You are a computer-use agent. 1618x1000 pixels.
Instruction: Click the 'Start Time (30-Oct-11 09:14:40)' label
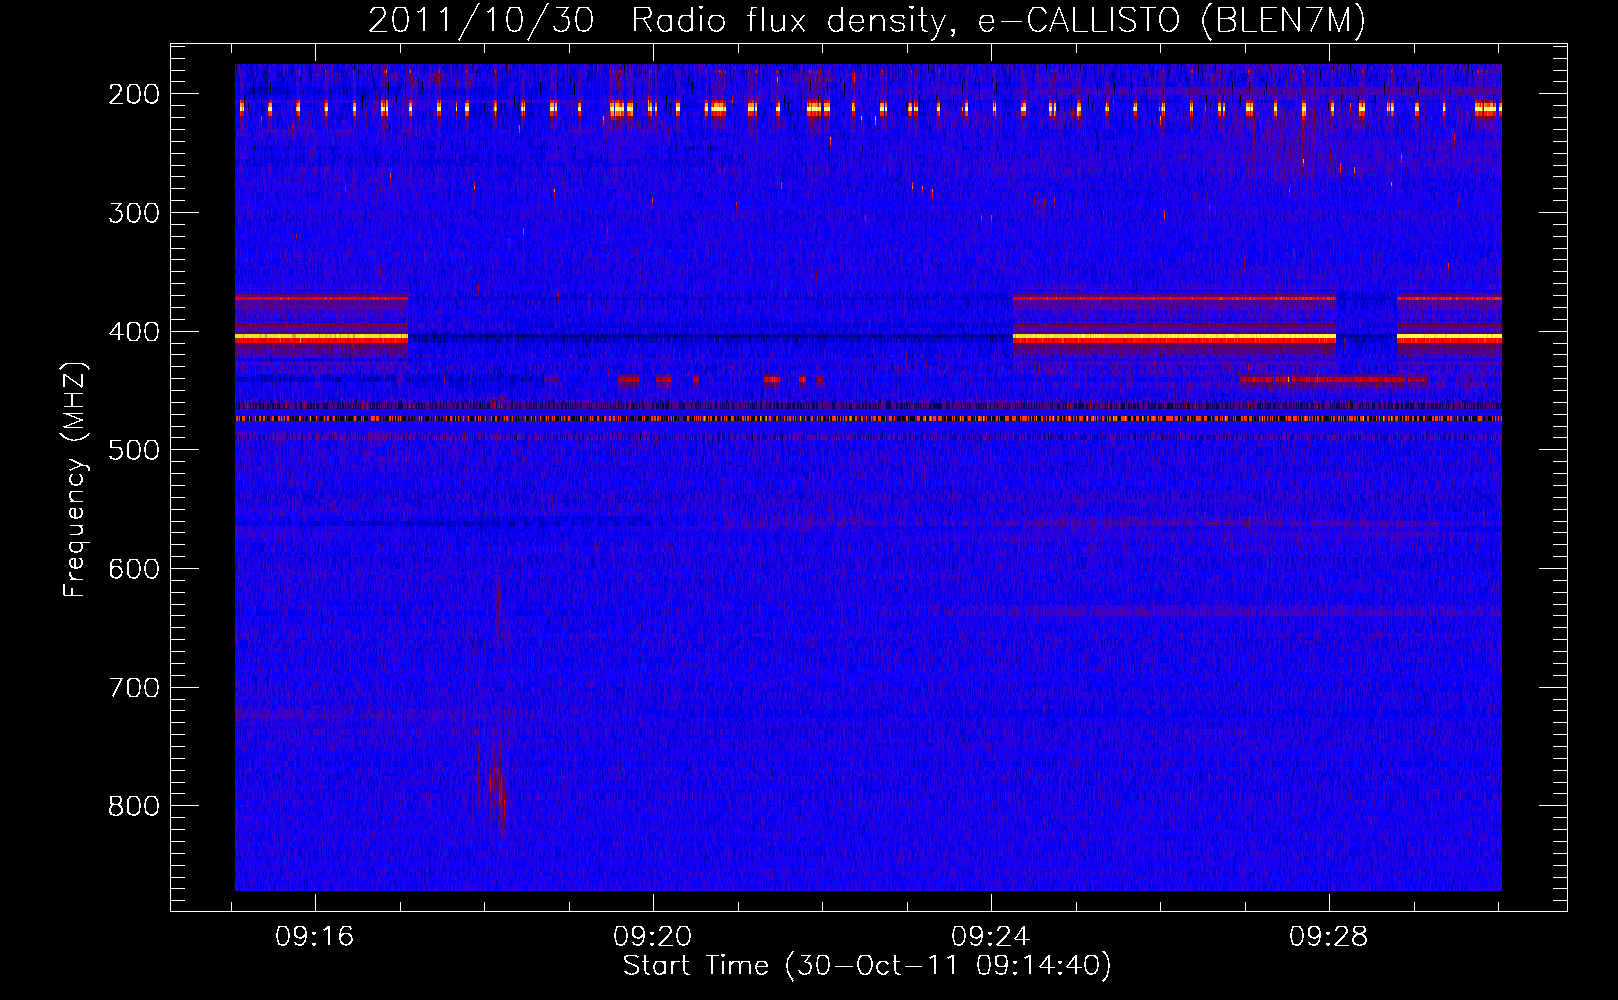tap(867, 966)
